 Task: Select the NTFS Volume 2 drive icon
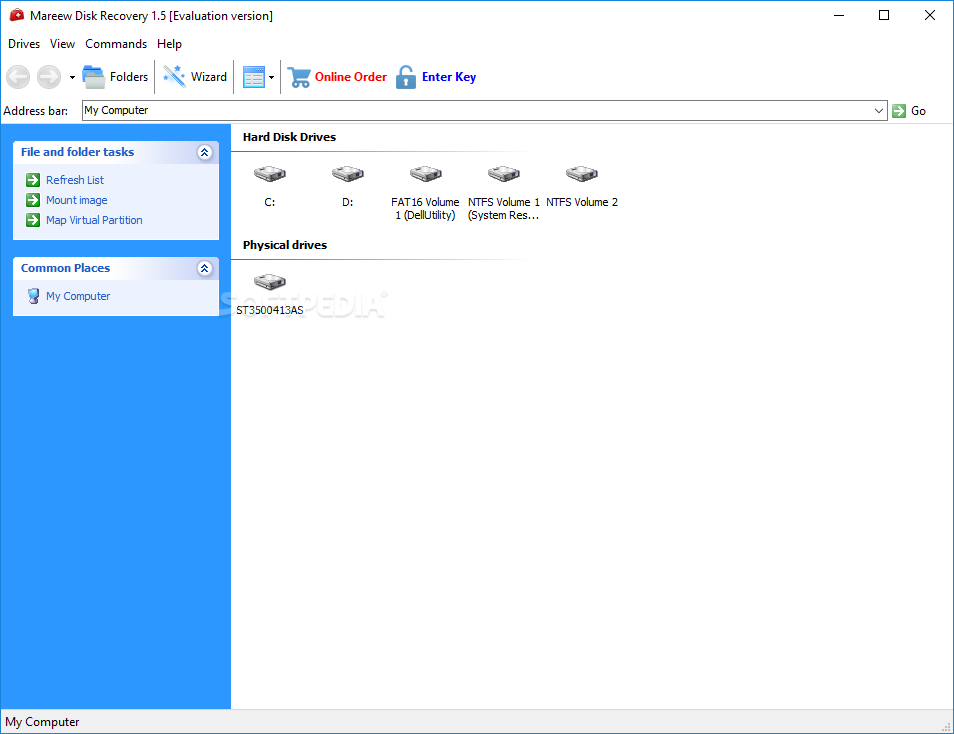click(x=582, y=174)
